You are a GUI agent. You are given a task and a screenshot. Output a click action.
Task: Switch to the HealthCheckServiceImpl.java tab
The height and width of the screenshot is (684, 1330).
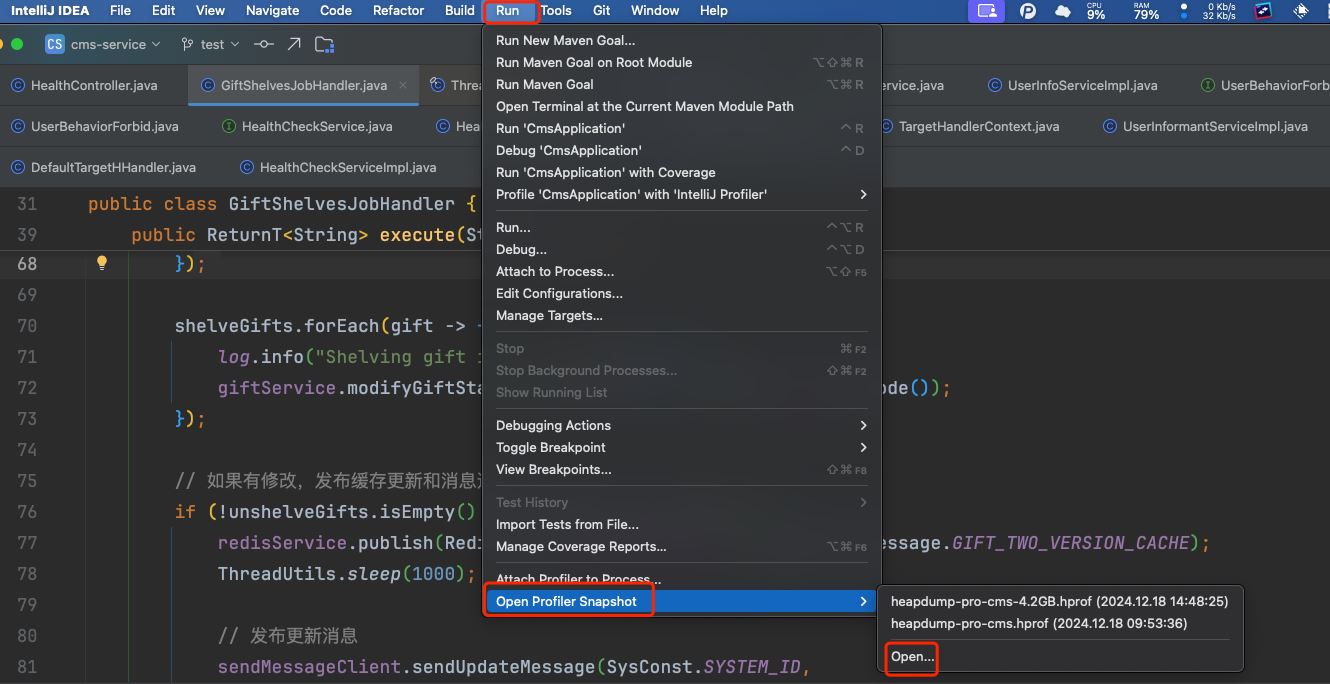click(x=348, y=167)
